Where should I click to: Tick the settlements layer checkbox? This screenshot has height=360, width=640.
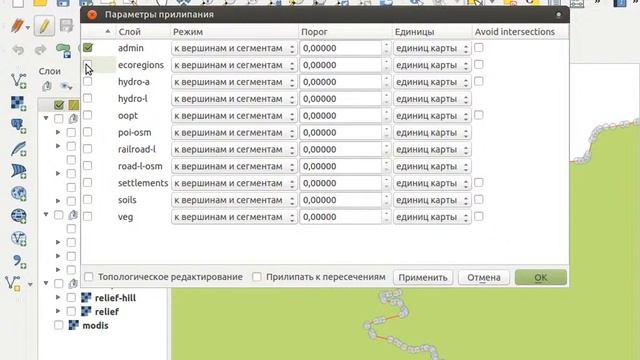pos(87,183)
